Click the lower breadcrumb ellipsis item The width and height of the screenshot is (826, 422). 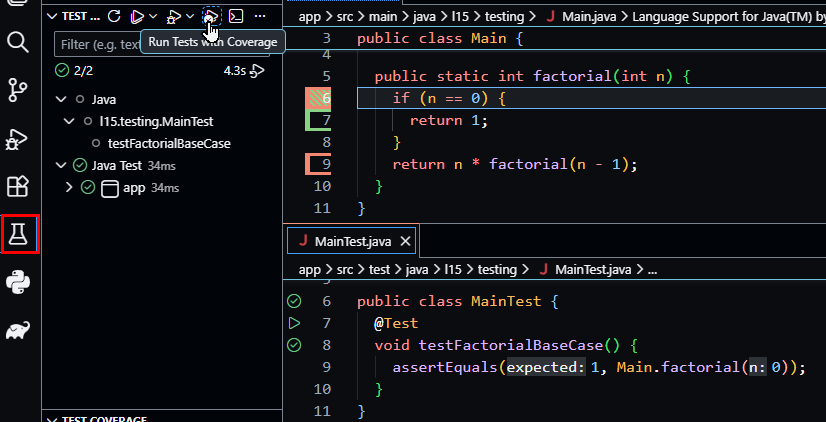pos(652,270)
